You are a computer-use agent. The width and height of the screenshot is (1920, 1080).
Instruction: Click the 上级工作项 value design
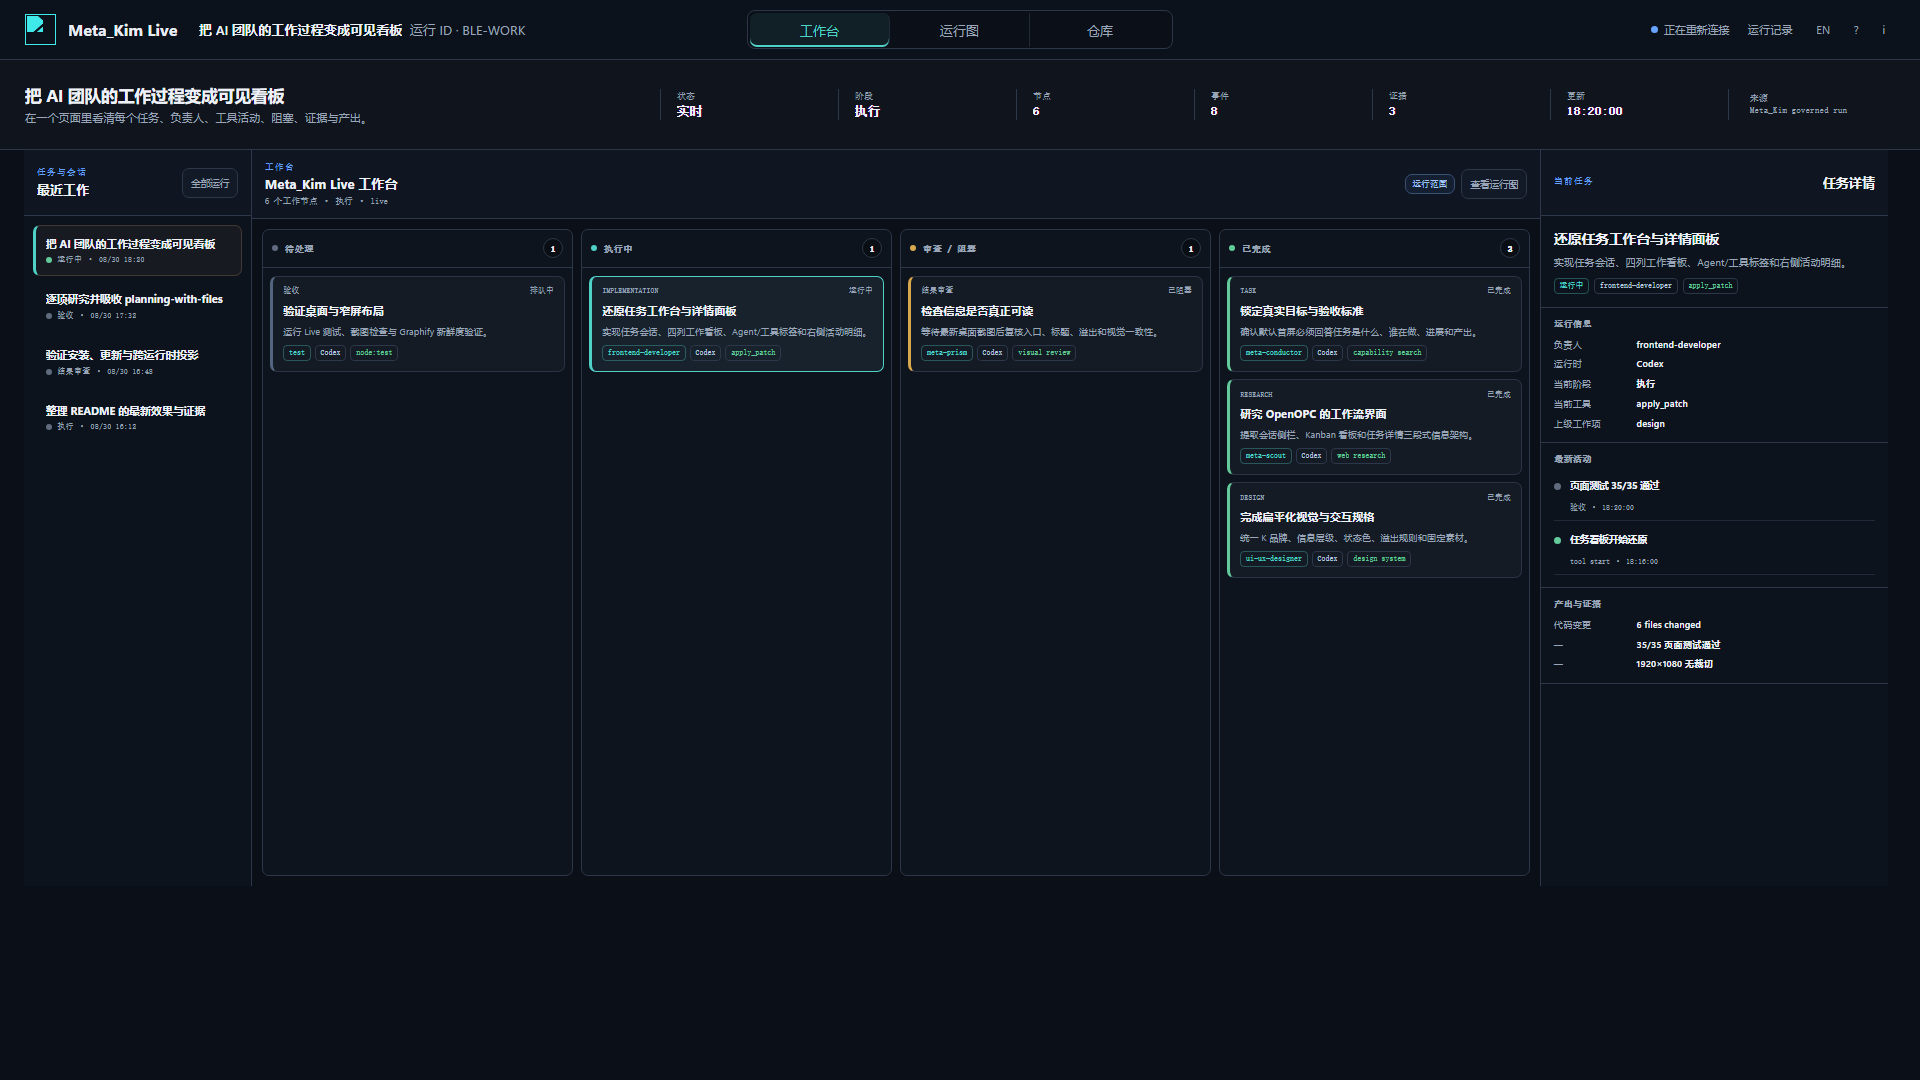[1650, 424]
